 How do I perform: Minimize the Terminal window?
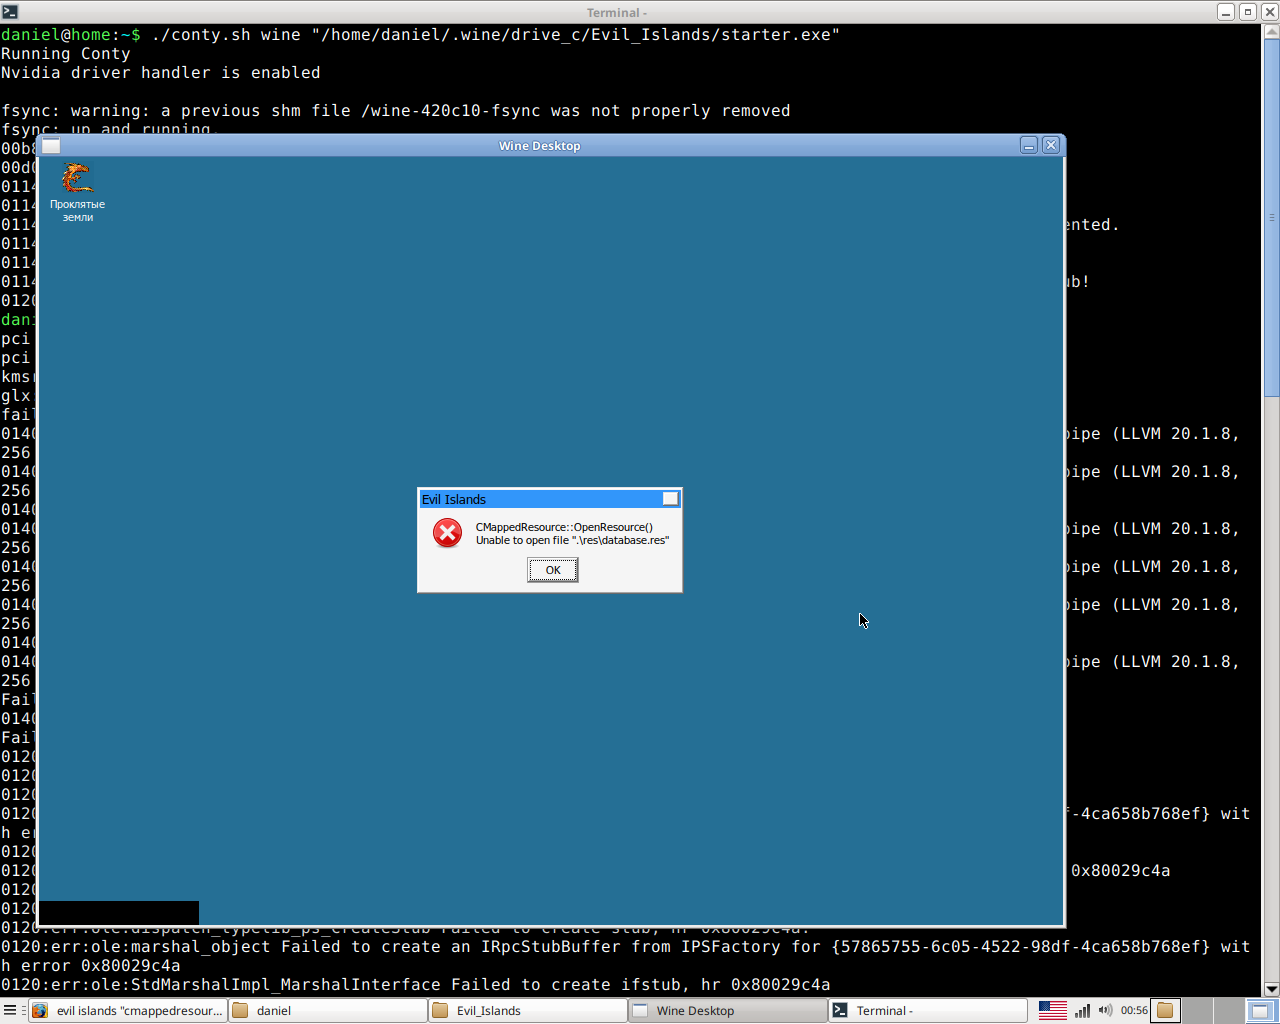click(x=1226, y=12)
